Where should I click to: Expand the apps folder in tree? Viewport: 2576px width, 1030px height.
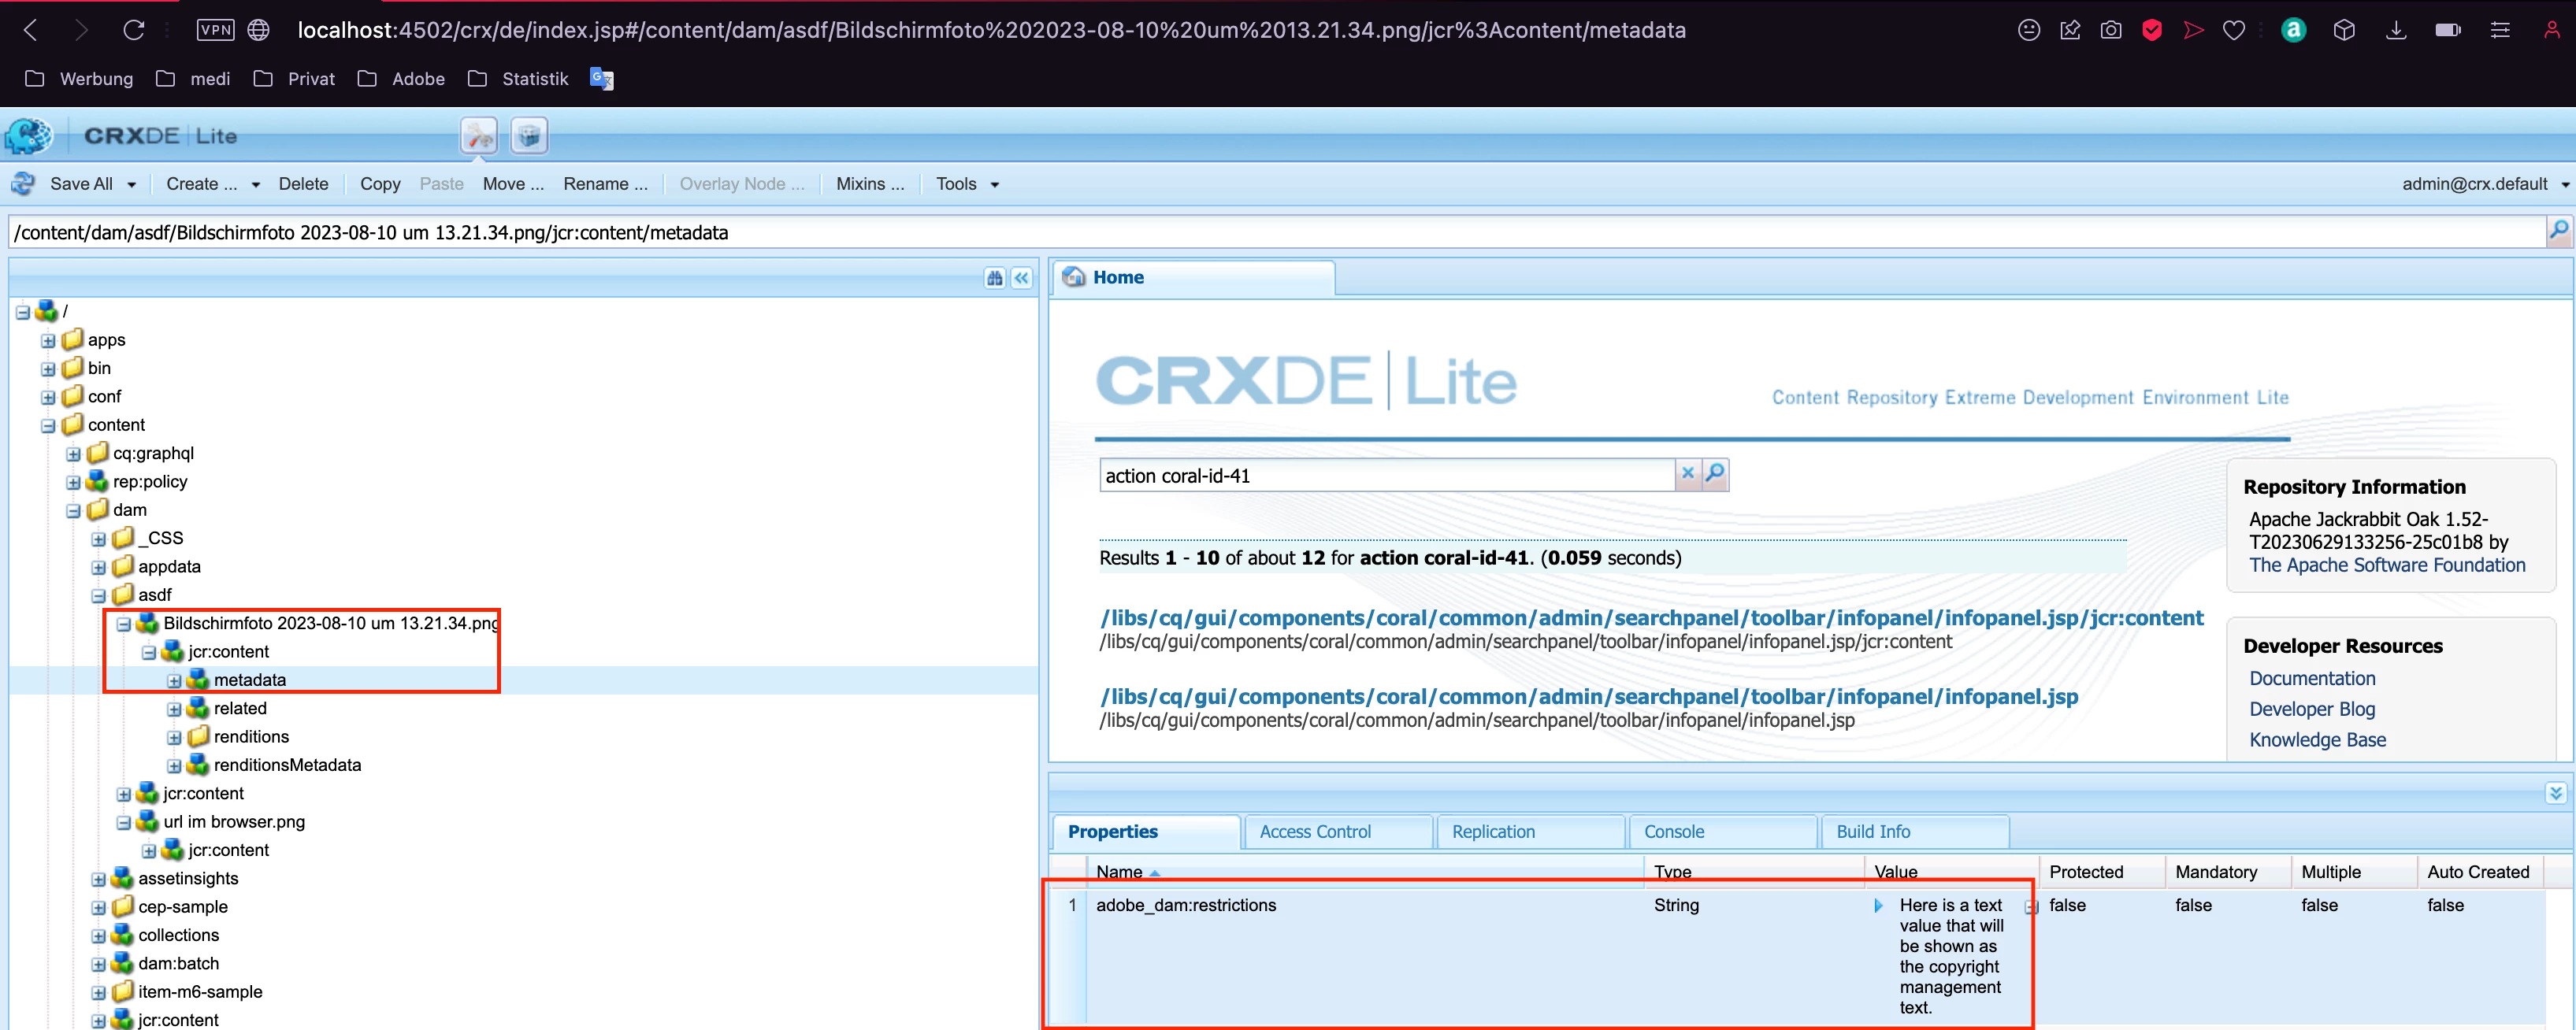pyautogui.click(x=48, y=341)
